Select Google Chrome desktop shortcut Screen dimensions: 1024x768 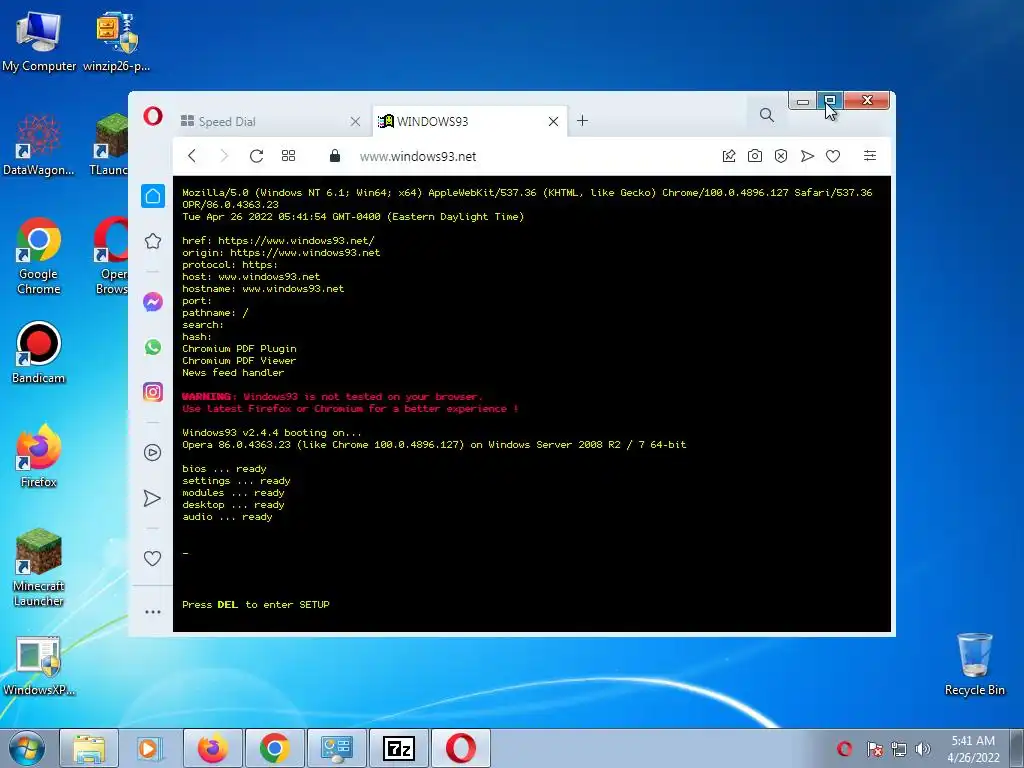coord(39,257)
